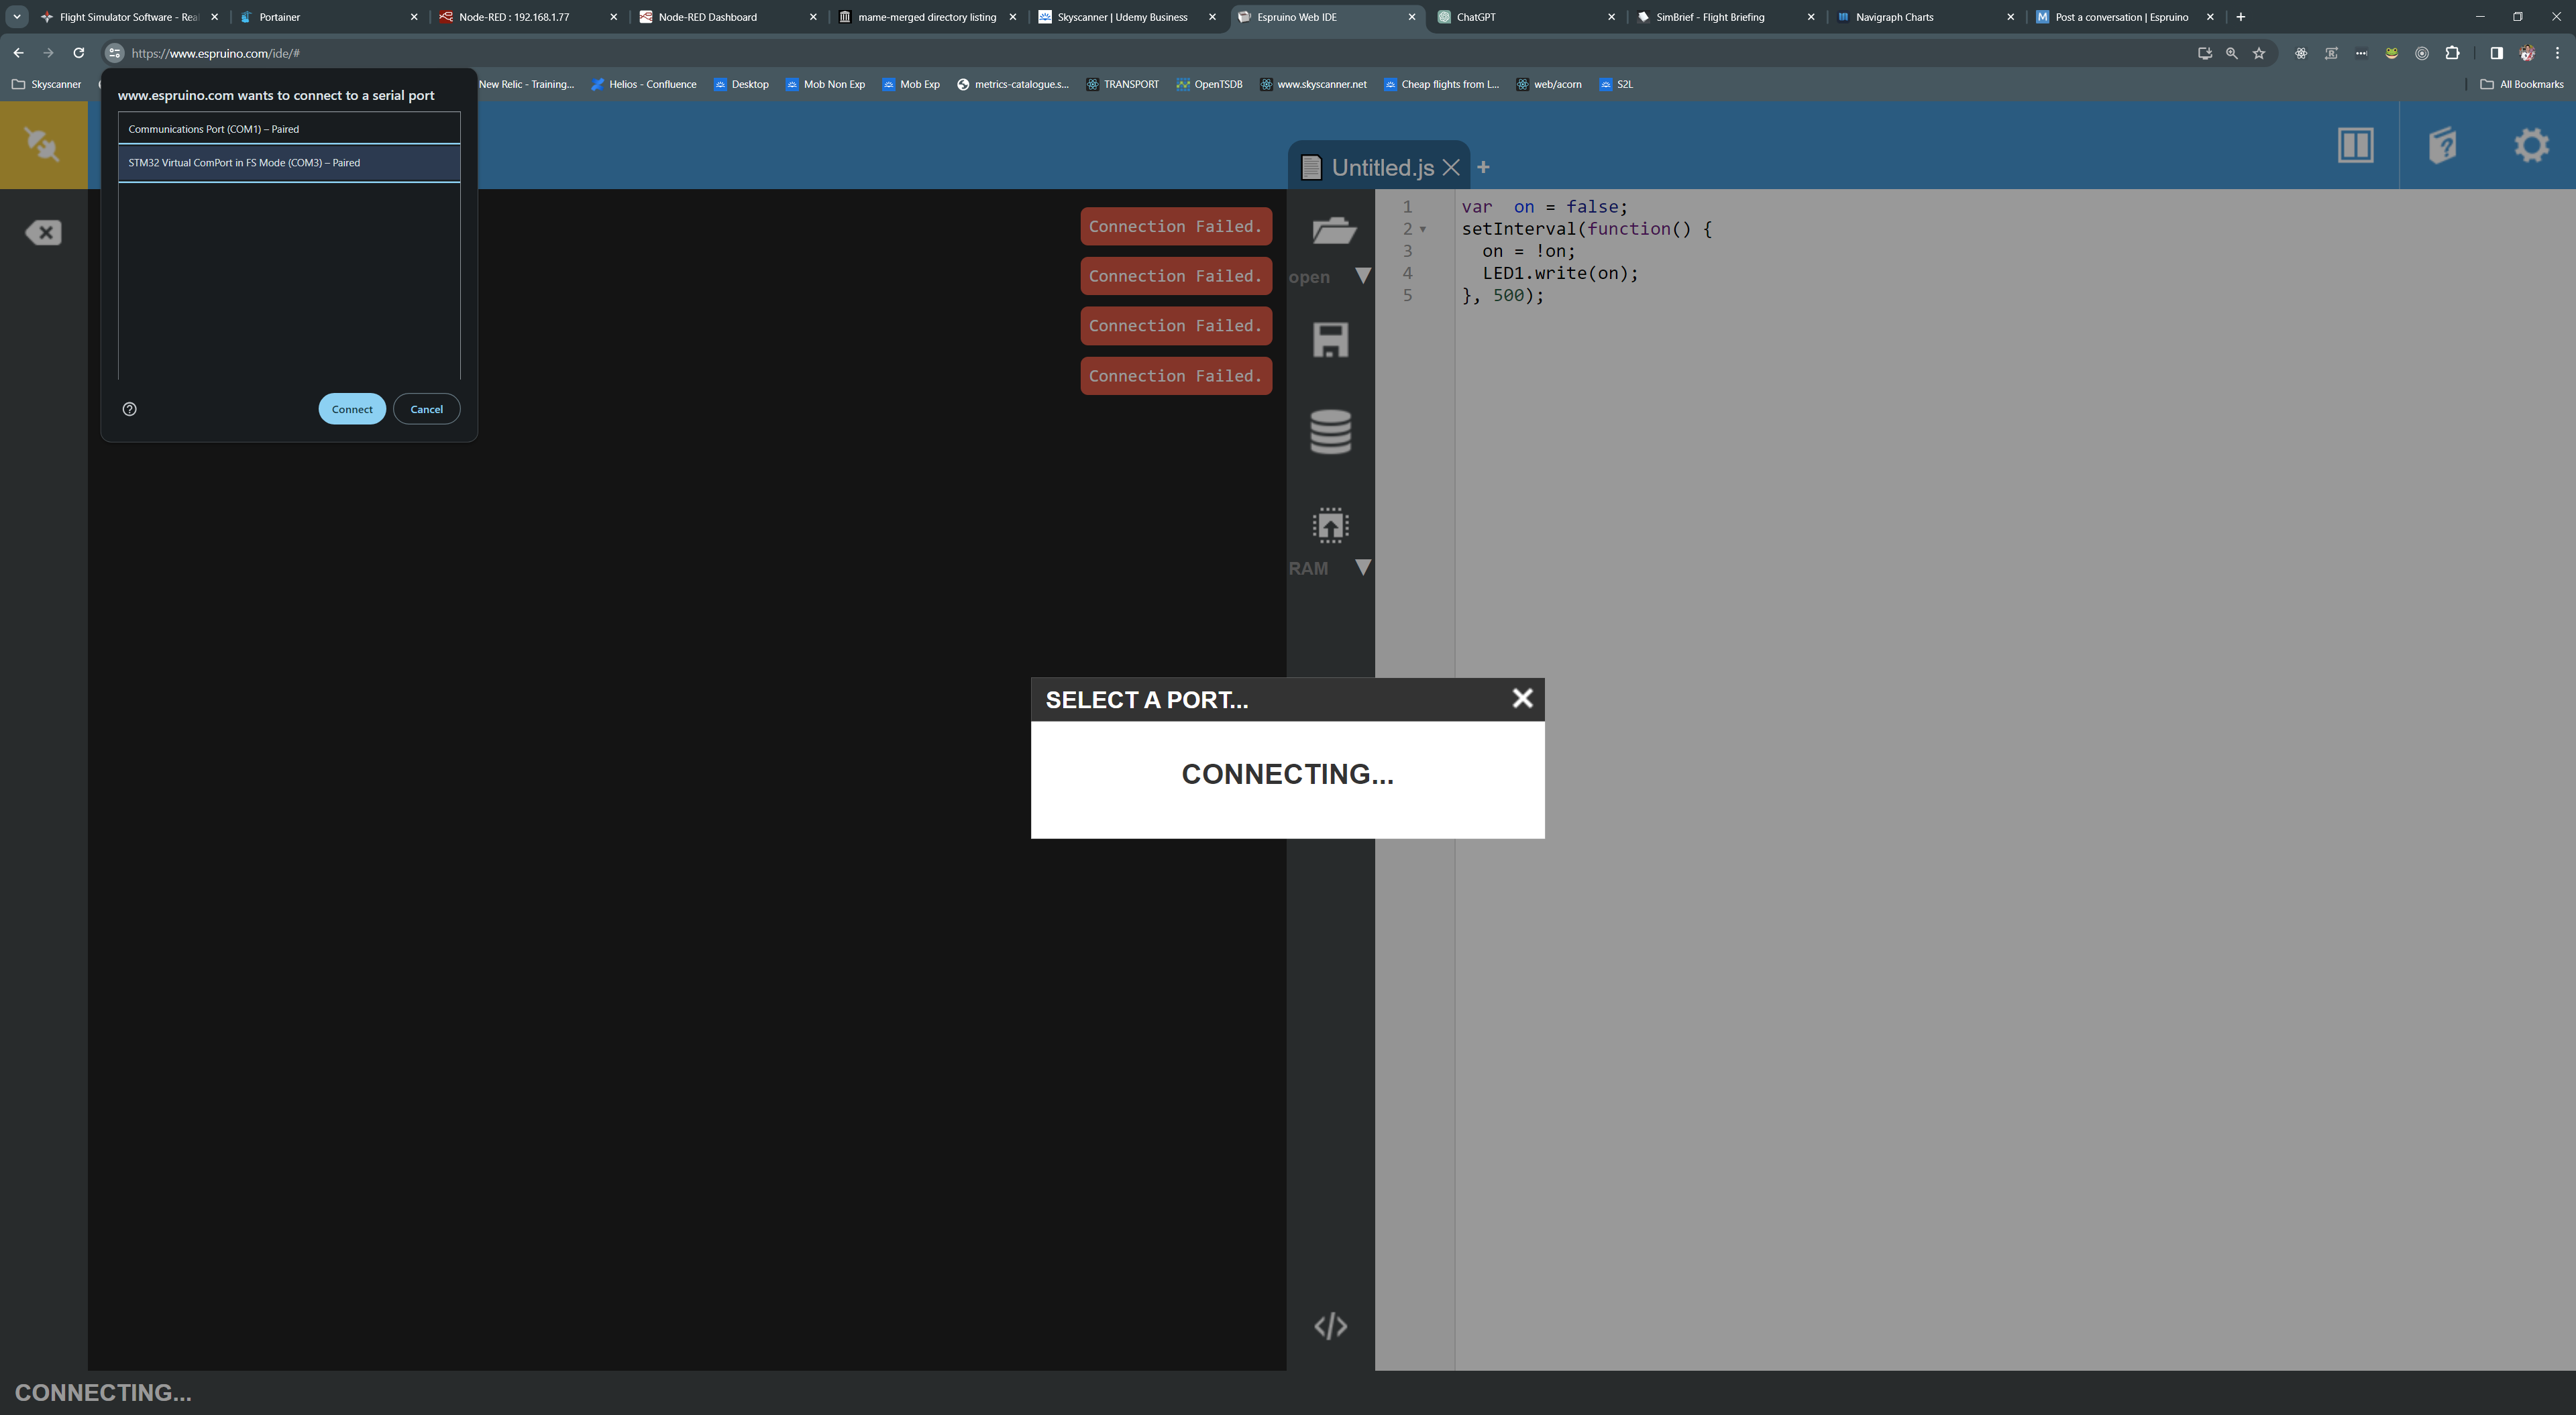Screen dimensions: 2576x1415
Task: Switch to the Portainer browser tab
Action: 330,17
